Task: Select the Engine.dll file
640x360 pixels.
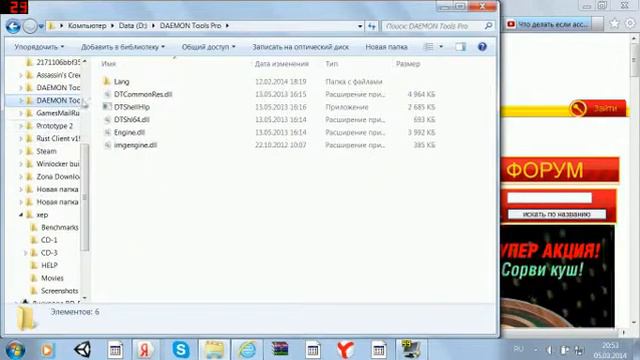Action: pos(129,132)
